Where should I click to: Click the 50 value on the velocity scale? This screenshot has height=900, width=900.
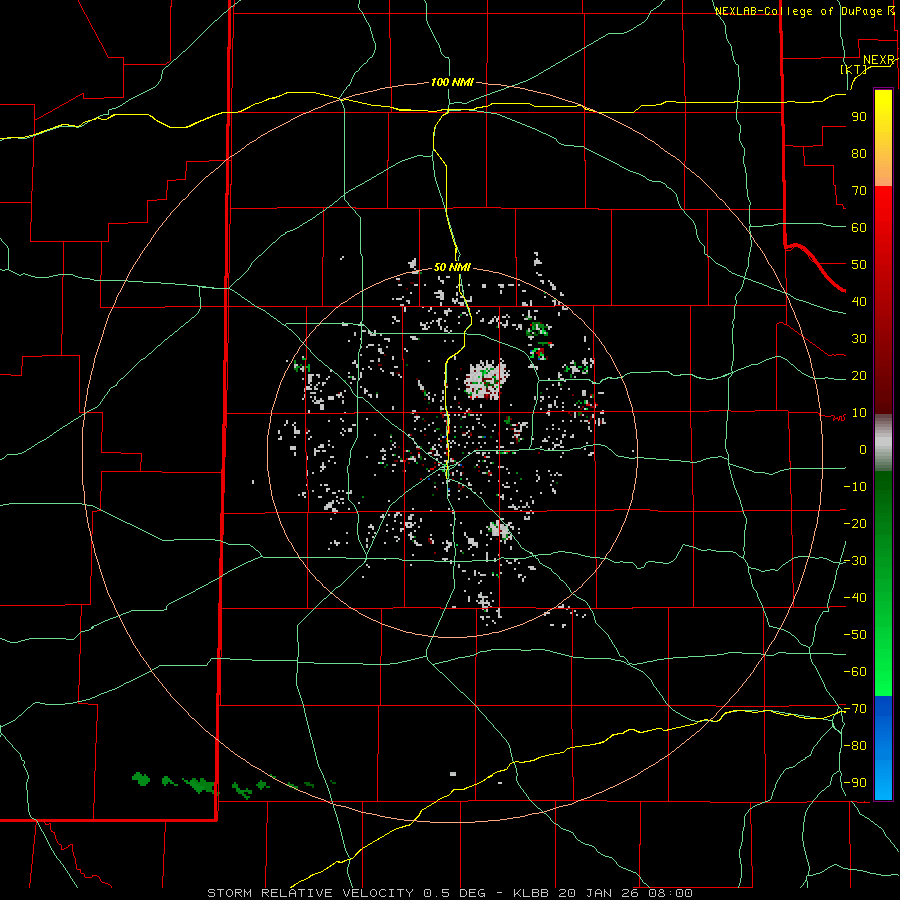pos(859,265)
